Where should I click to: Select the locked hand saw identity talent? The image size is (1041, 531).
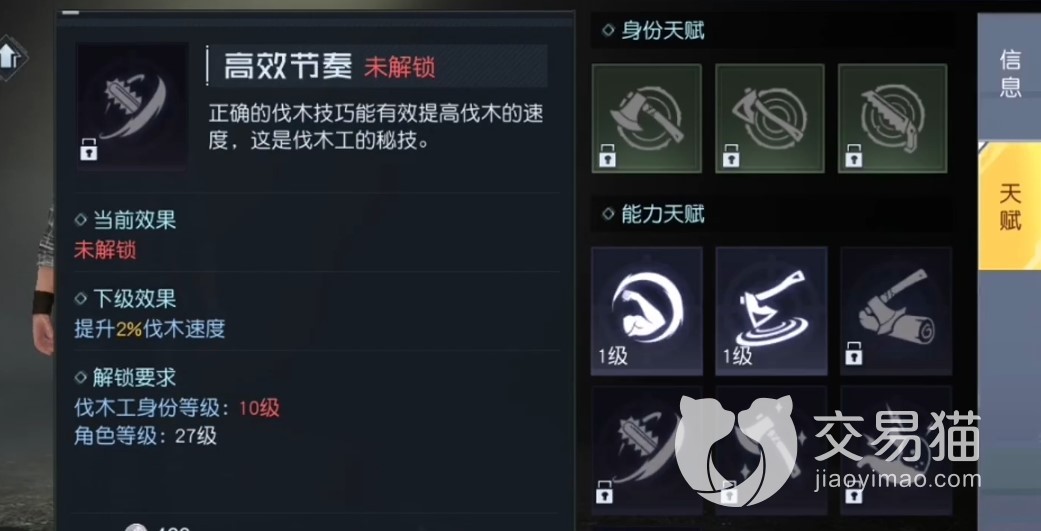point(893,118)
